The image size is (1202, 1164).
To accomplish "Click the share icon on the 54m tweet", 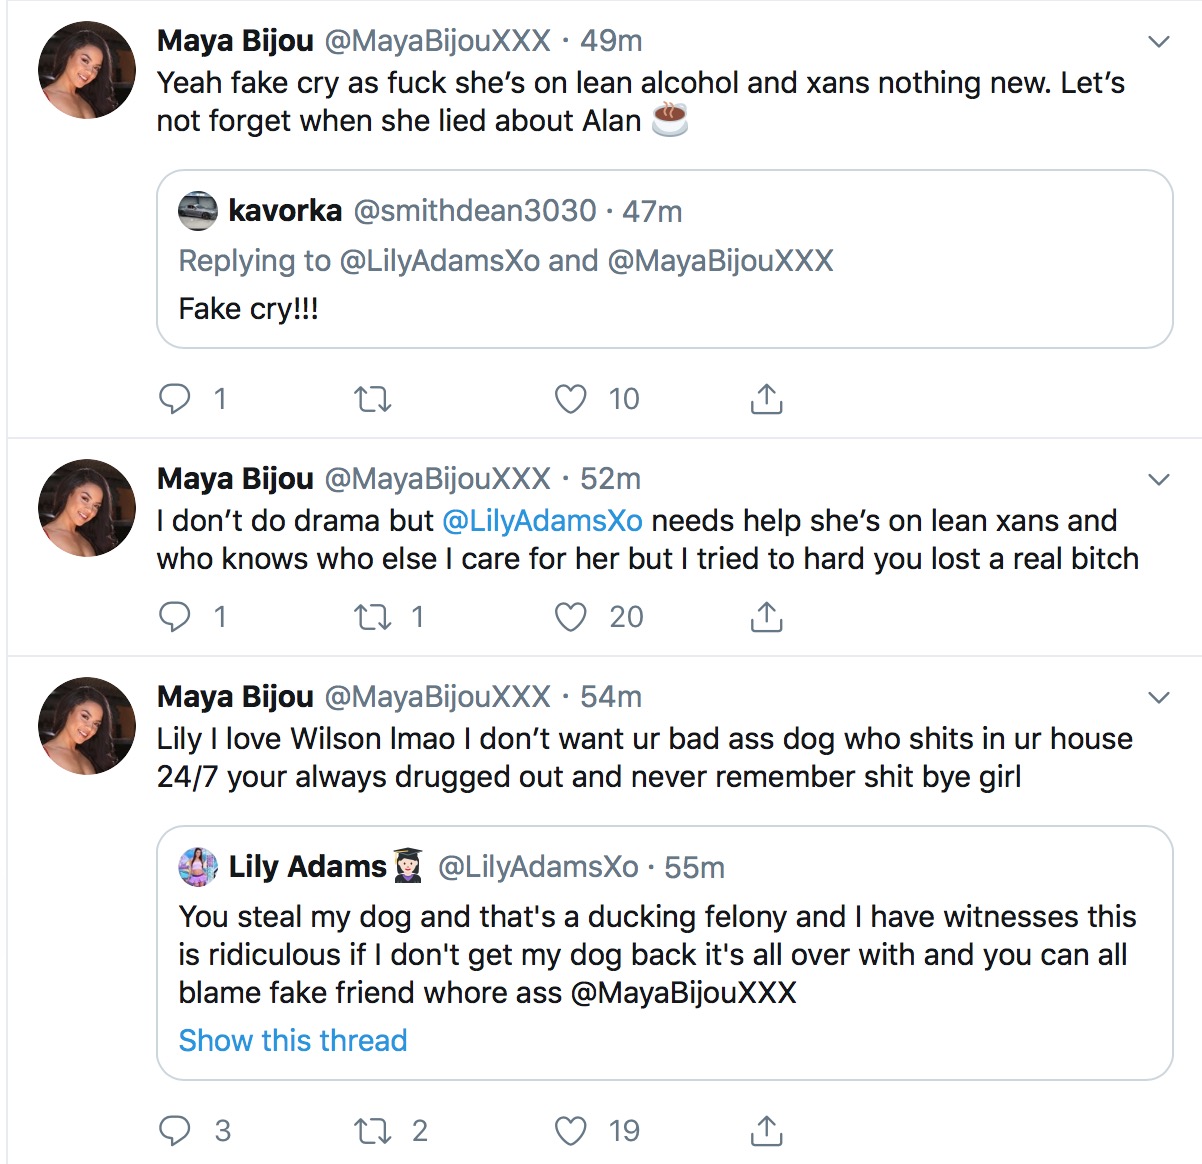I will [x=766, y=1130].
